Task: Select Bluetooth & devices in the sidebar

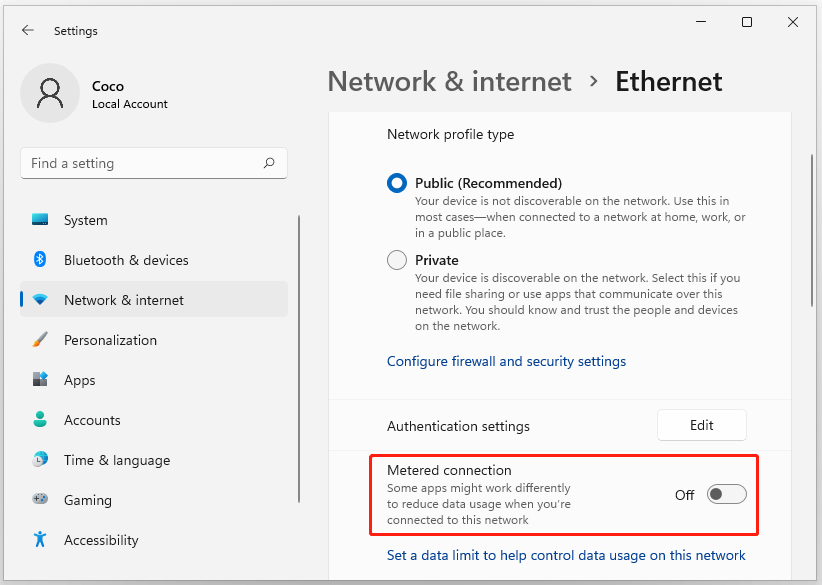Action: 123,259
